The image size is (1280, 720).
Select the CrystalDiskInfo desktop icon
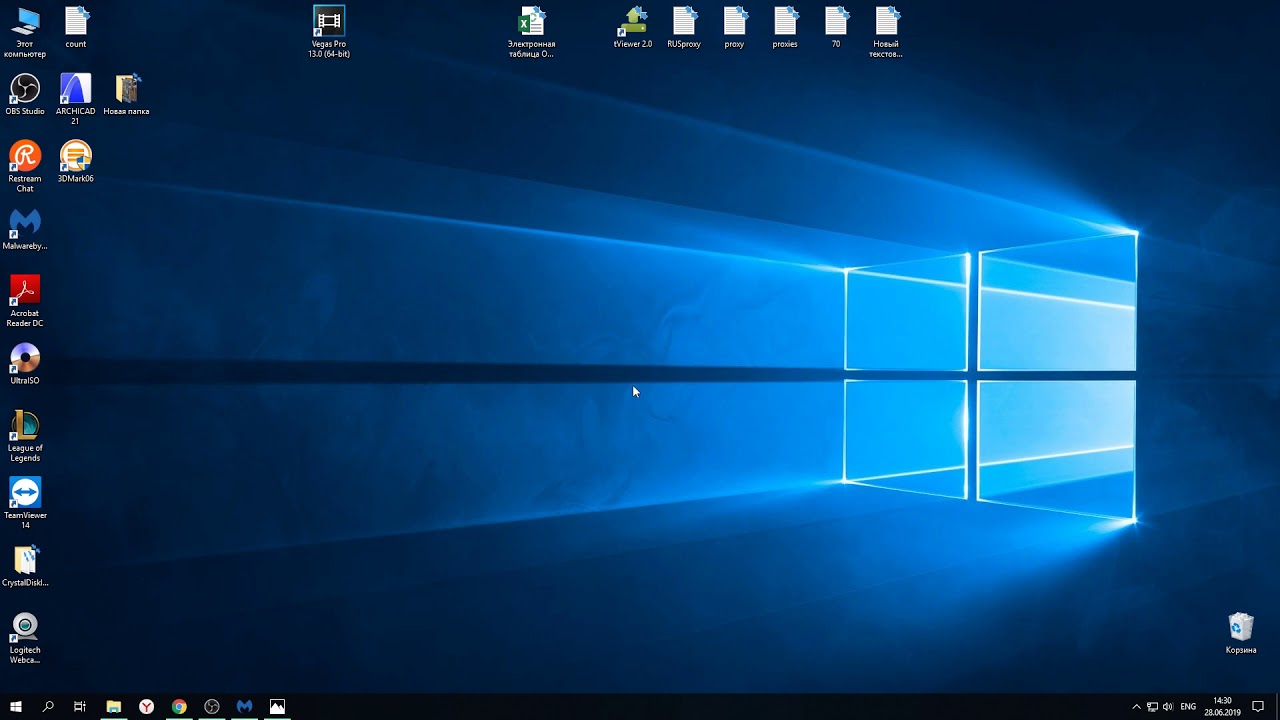point(25,566)
